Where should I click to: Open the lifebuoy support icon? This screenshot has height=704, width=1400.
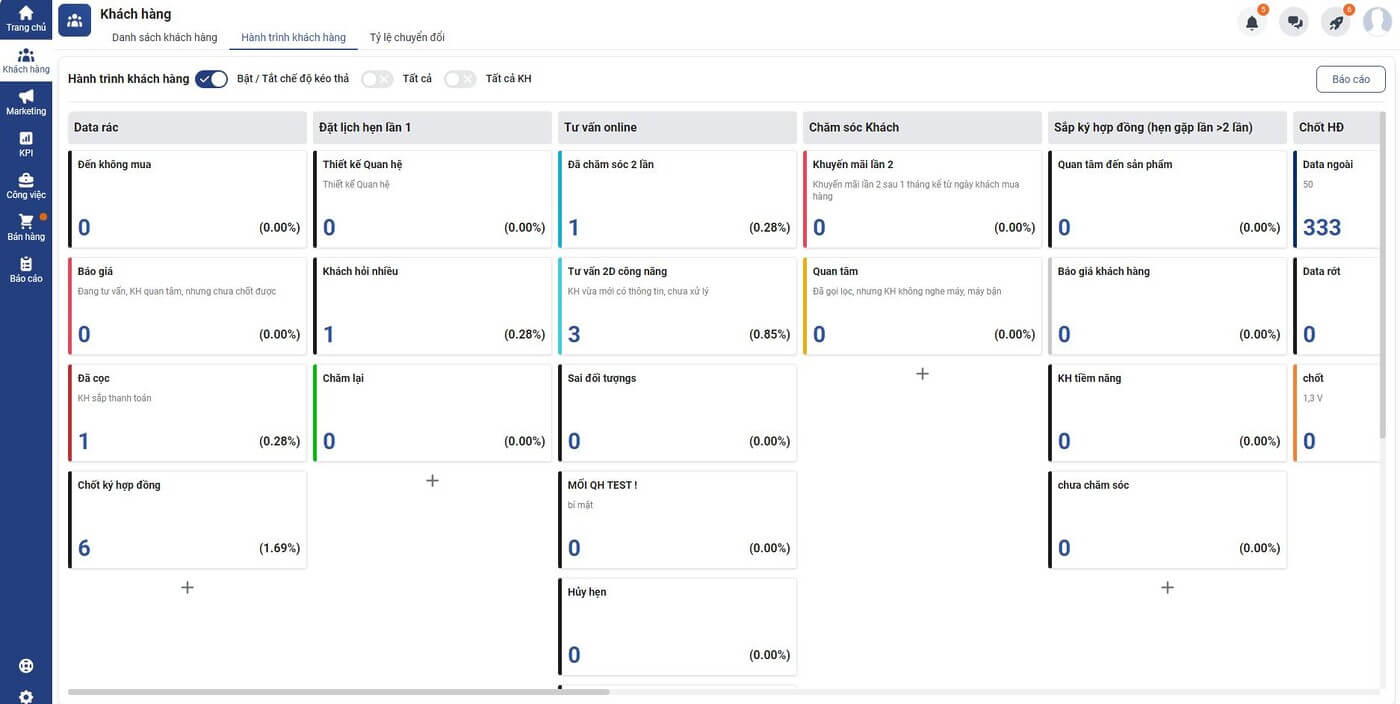tap(26, 666)
